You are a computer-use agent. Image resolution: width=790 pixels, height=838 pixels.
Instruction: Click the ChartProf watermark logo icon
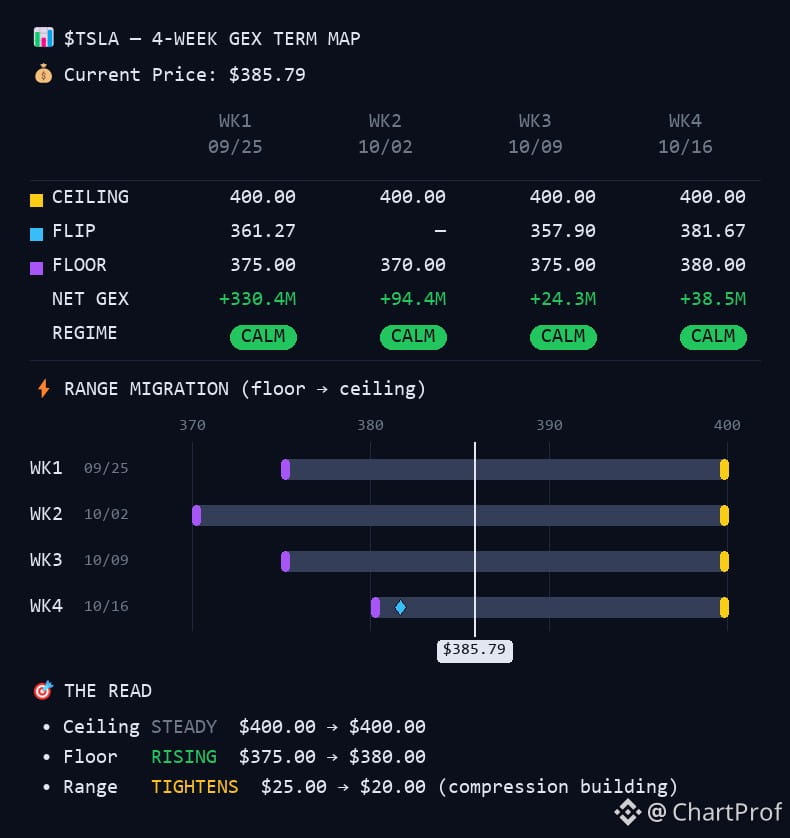[x=628, y=812]
